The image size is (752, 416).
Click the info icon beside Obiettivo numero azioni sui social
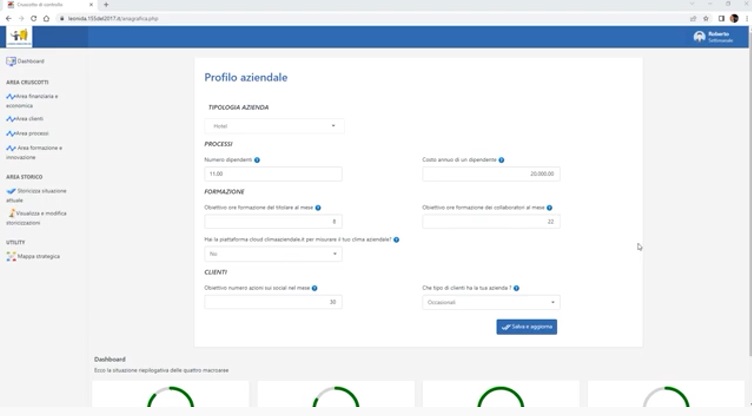[313, 288]
